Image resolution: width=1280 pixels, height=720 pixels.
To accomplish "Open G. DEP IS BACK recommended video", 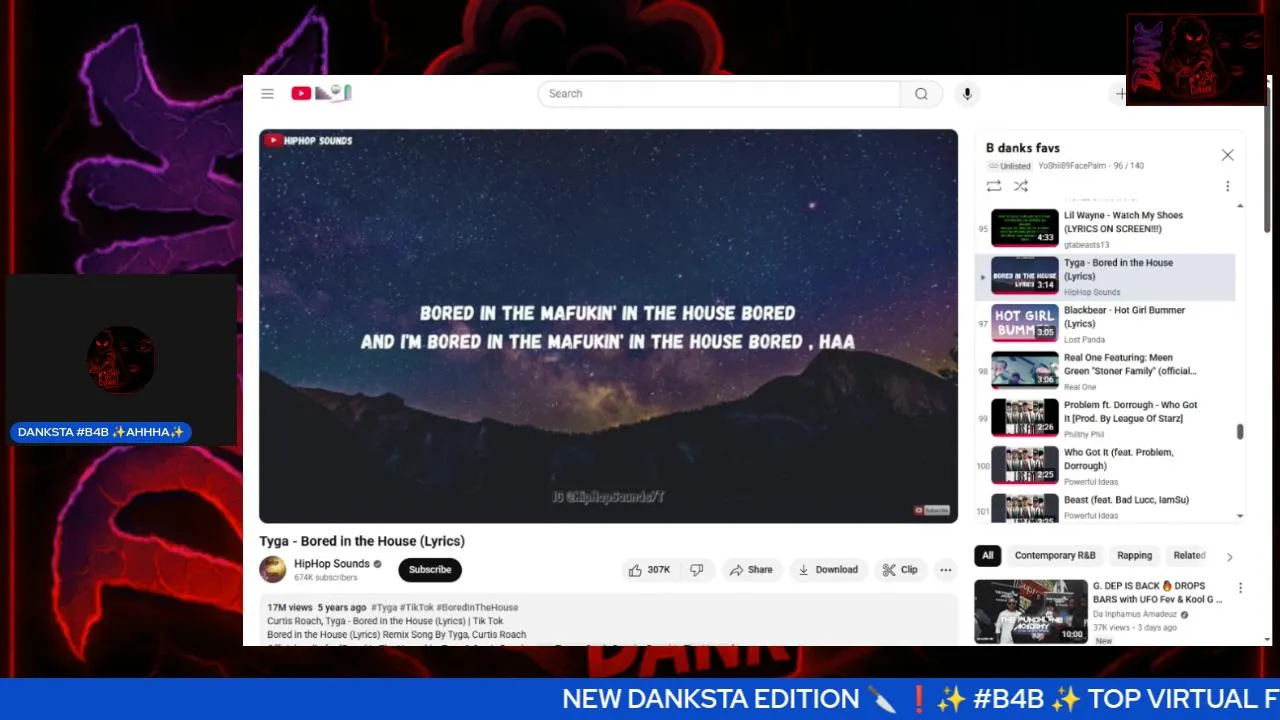I will click(1031, 611).
